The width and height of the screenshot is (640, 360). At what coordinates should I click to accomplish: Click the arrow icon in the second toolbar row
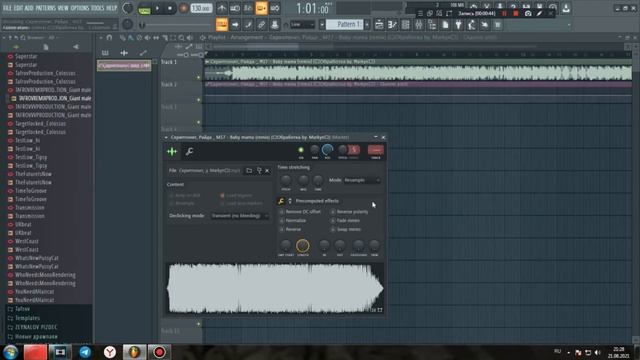point(235,25)
